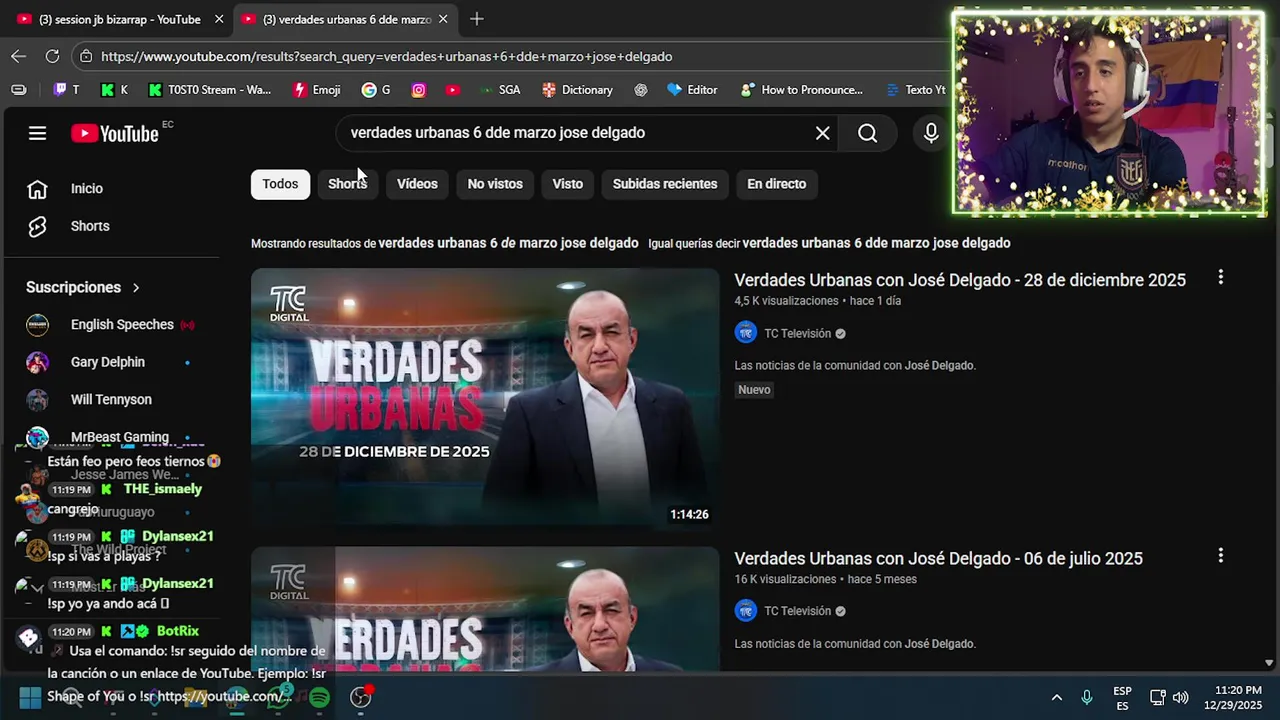Select the Vídeos filter chip
1280x720 pixels.
pos(417,184)
